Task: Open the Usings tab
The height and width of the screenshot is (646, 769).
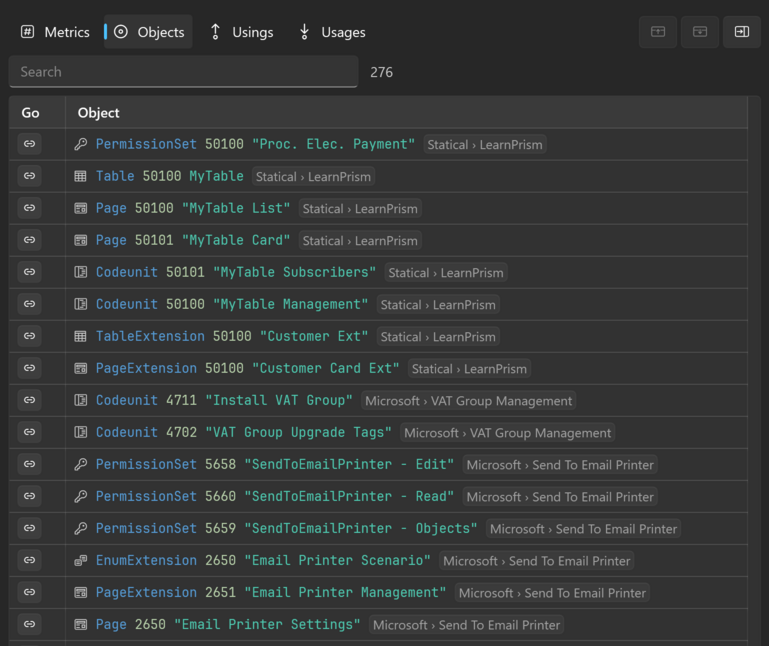Action: 242,32
